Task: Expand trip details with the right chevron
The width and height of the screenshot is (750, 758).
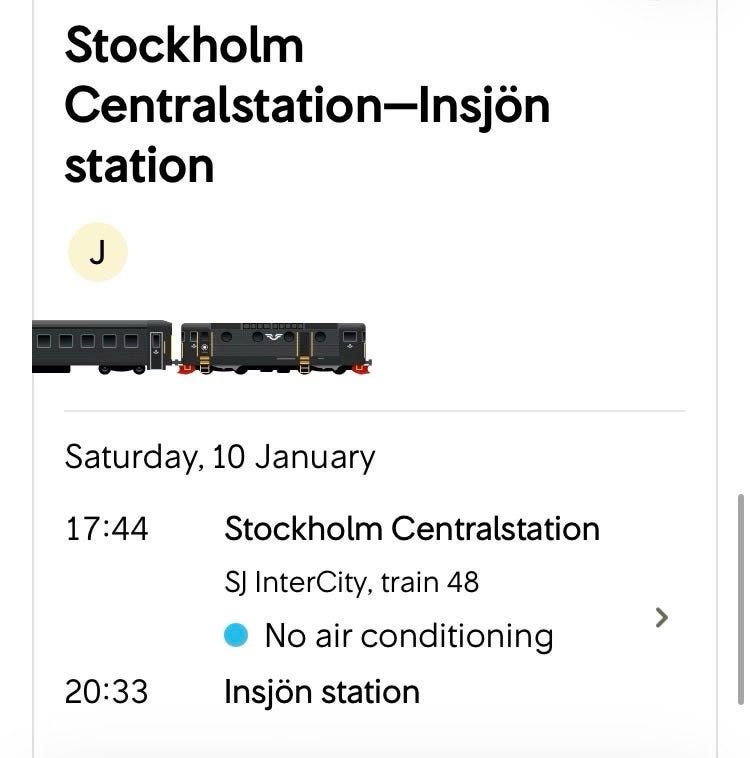Action: pos(661,617)
